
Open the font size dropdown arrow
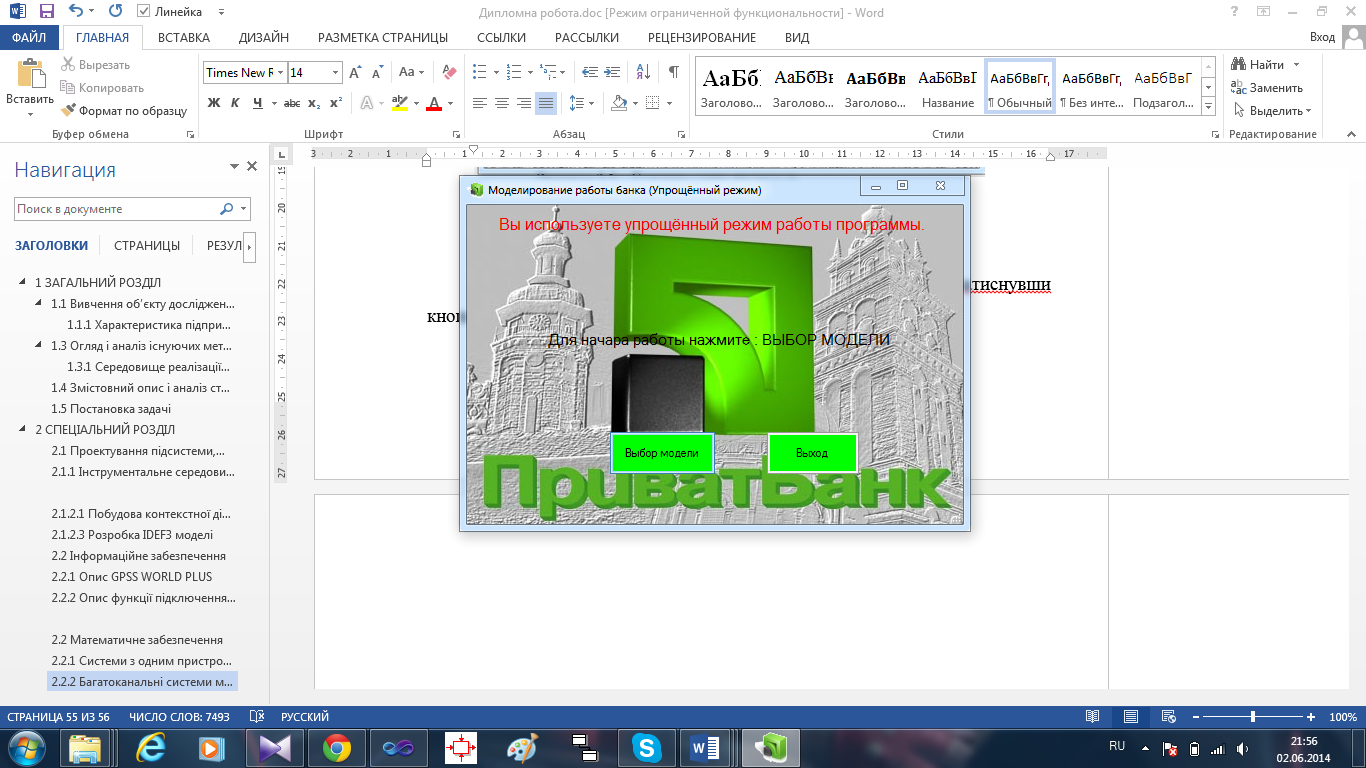click(335, 72)
